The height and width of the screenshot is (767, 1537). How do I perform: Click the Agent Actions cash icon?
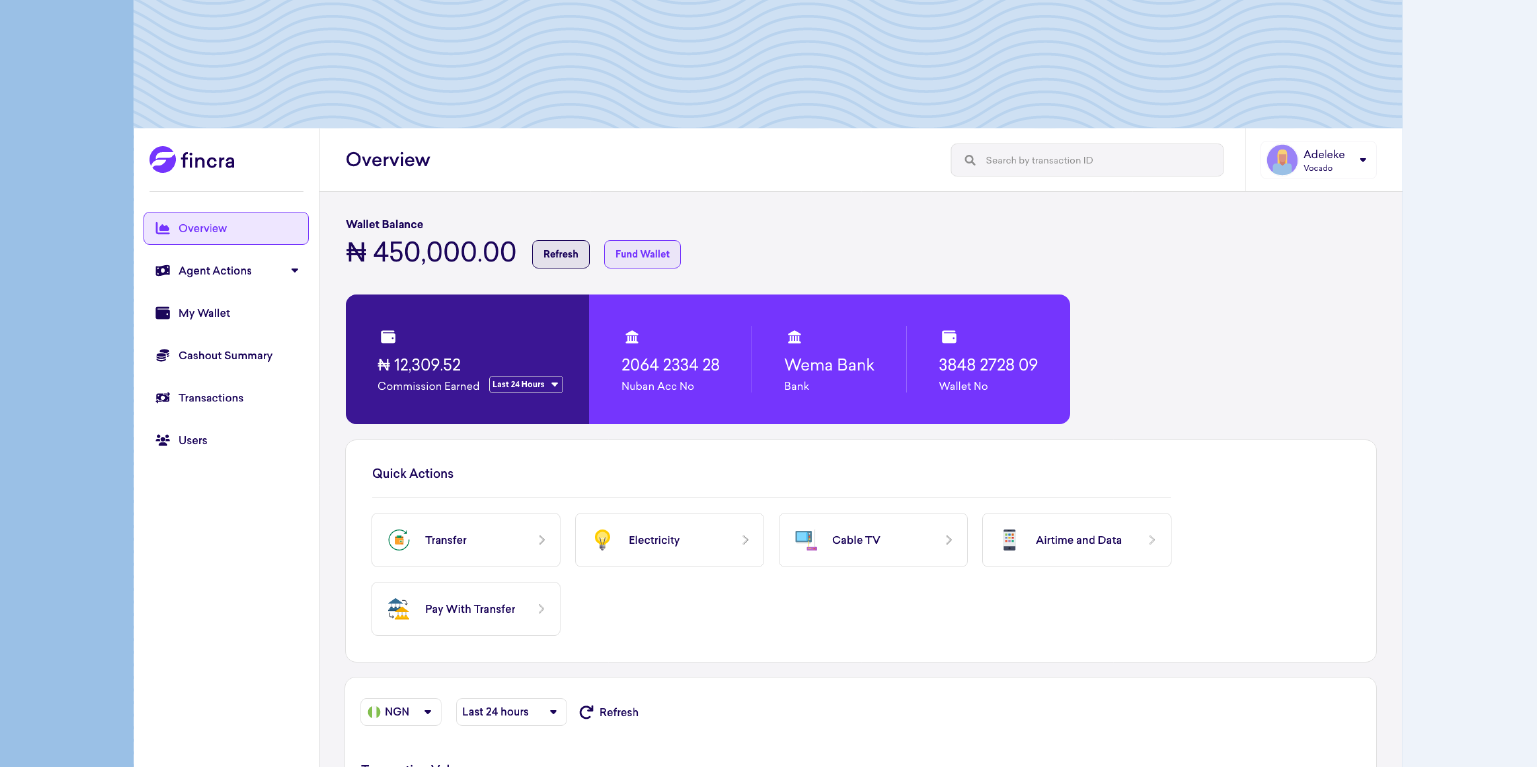(x=163, y=271)
